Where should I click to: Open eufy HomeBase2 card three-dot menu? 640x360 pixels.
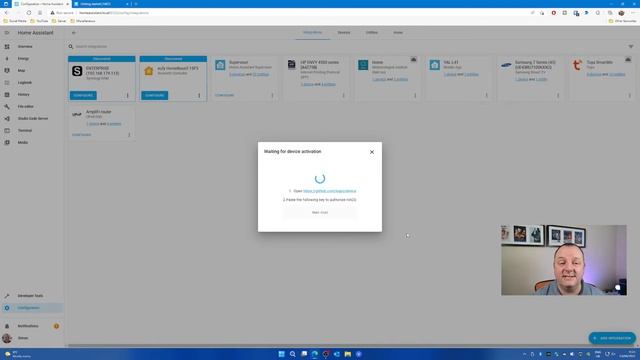(x=199, y=96)
